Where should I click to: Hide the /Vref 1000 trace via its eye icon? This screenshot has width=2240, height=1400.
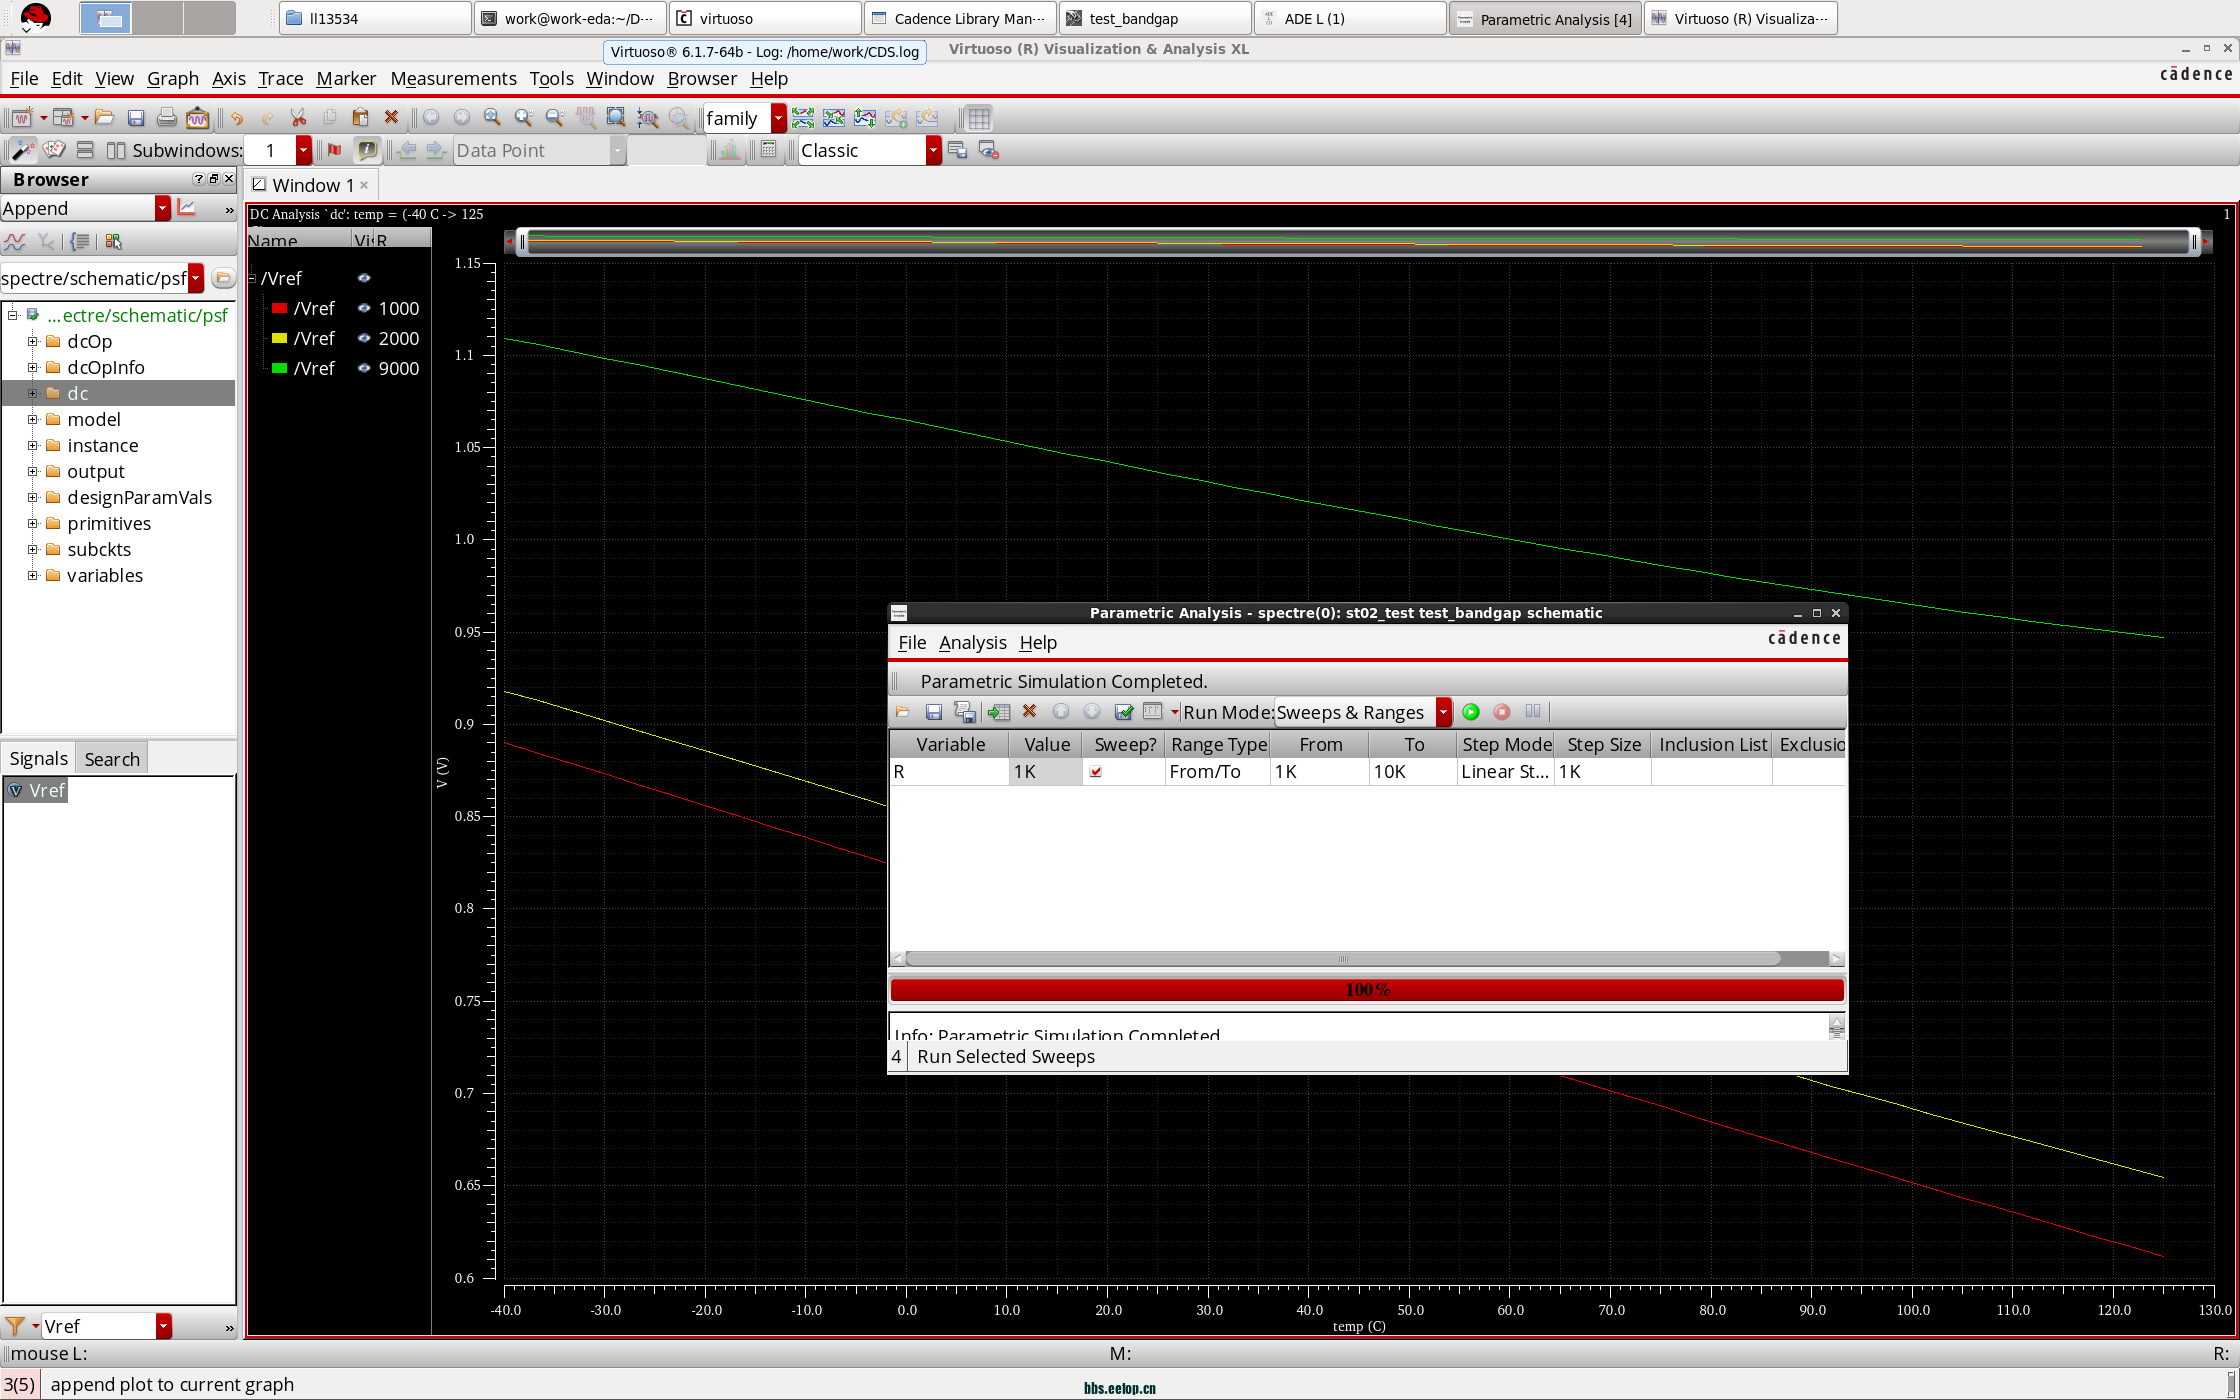point(364,308)
